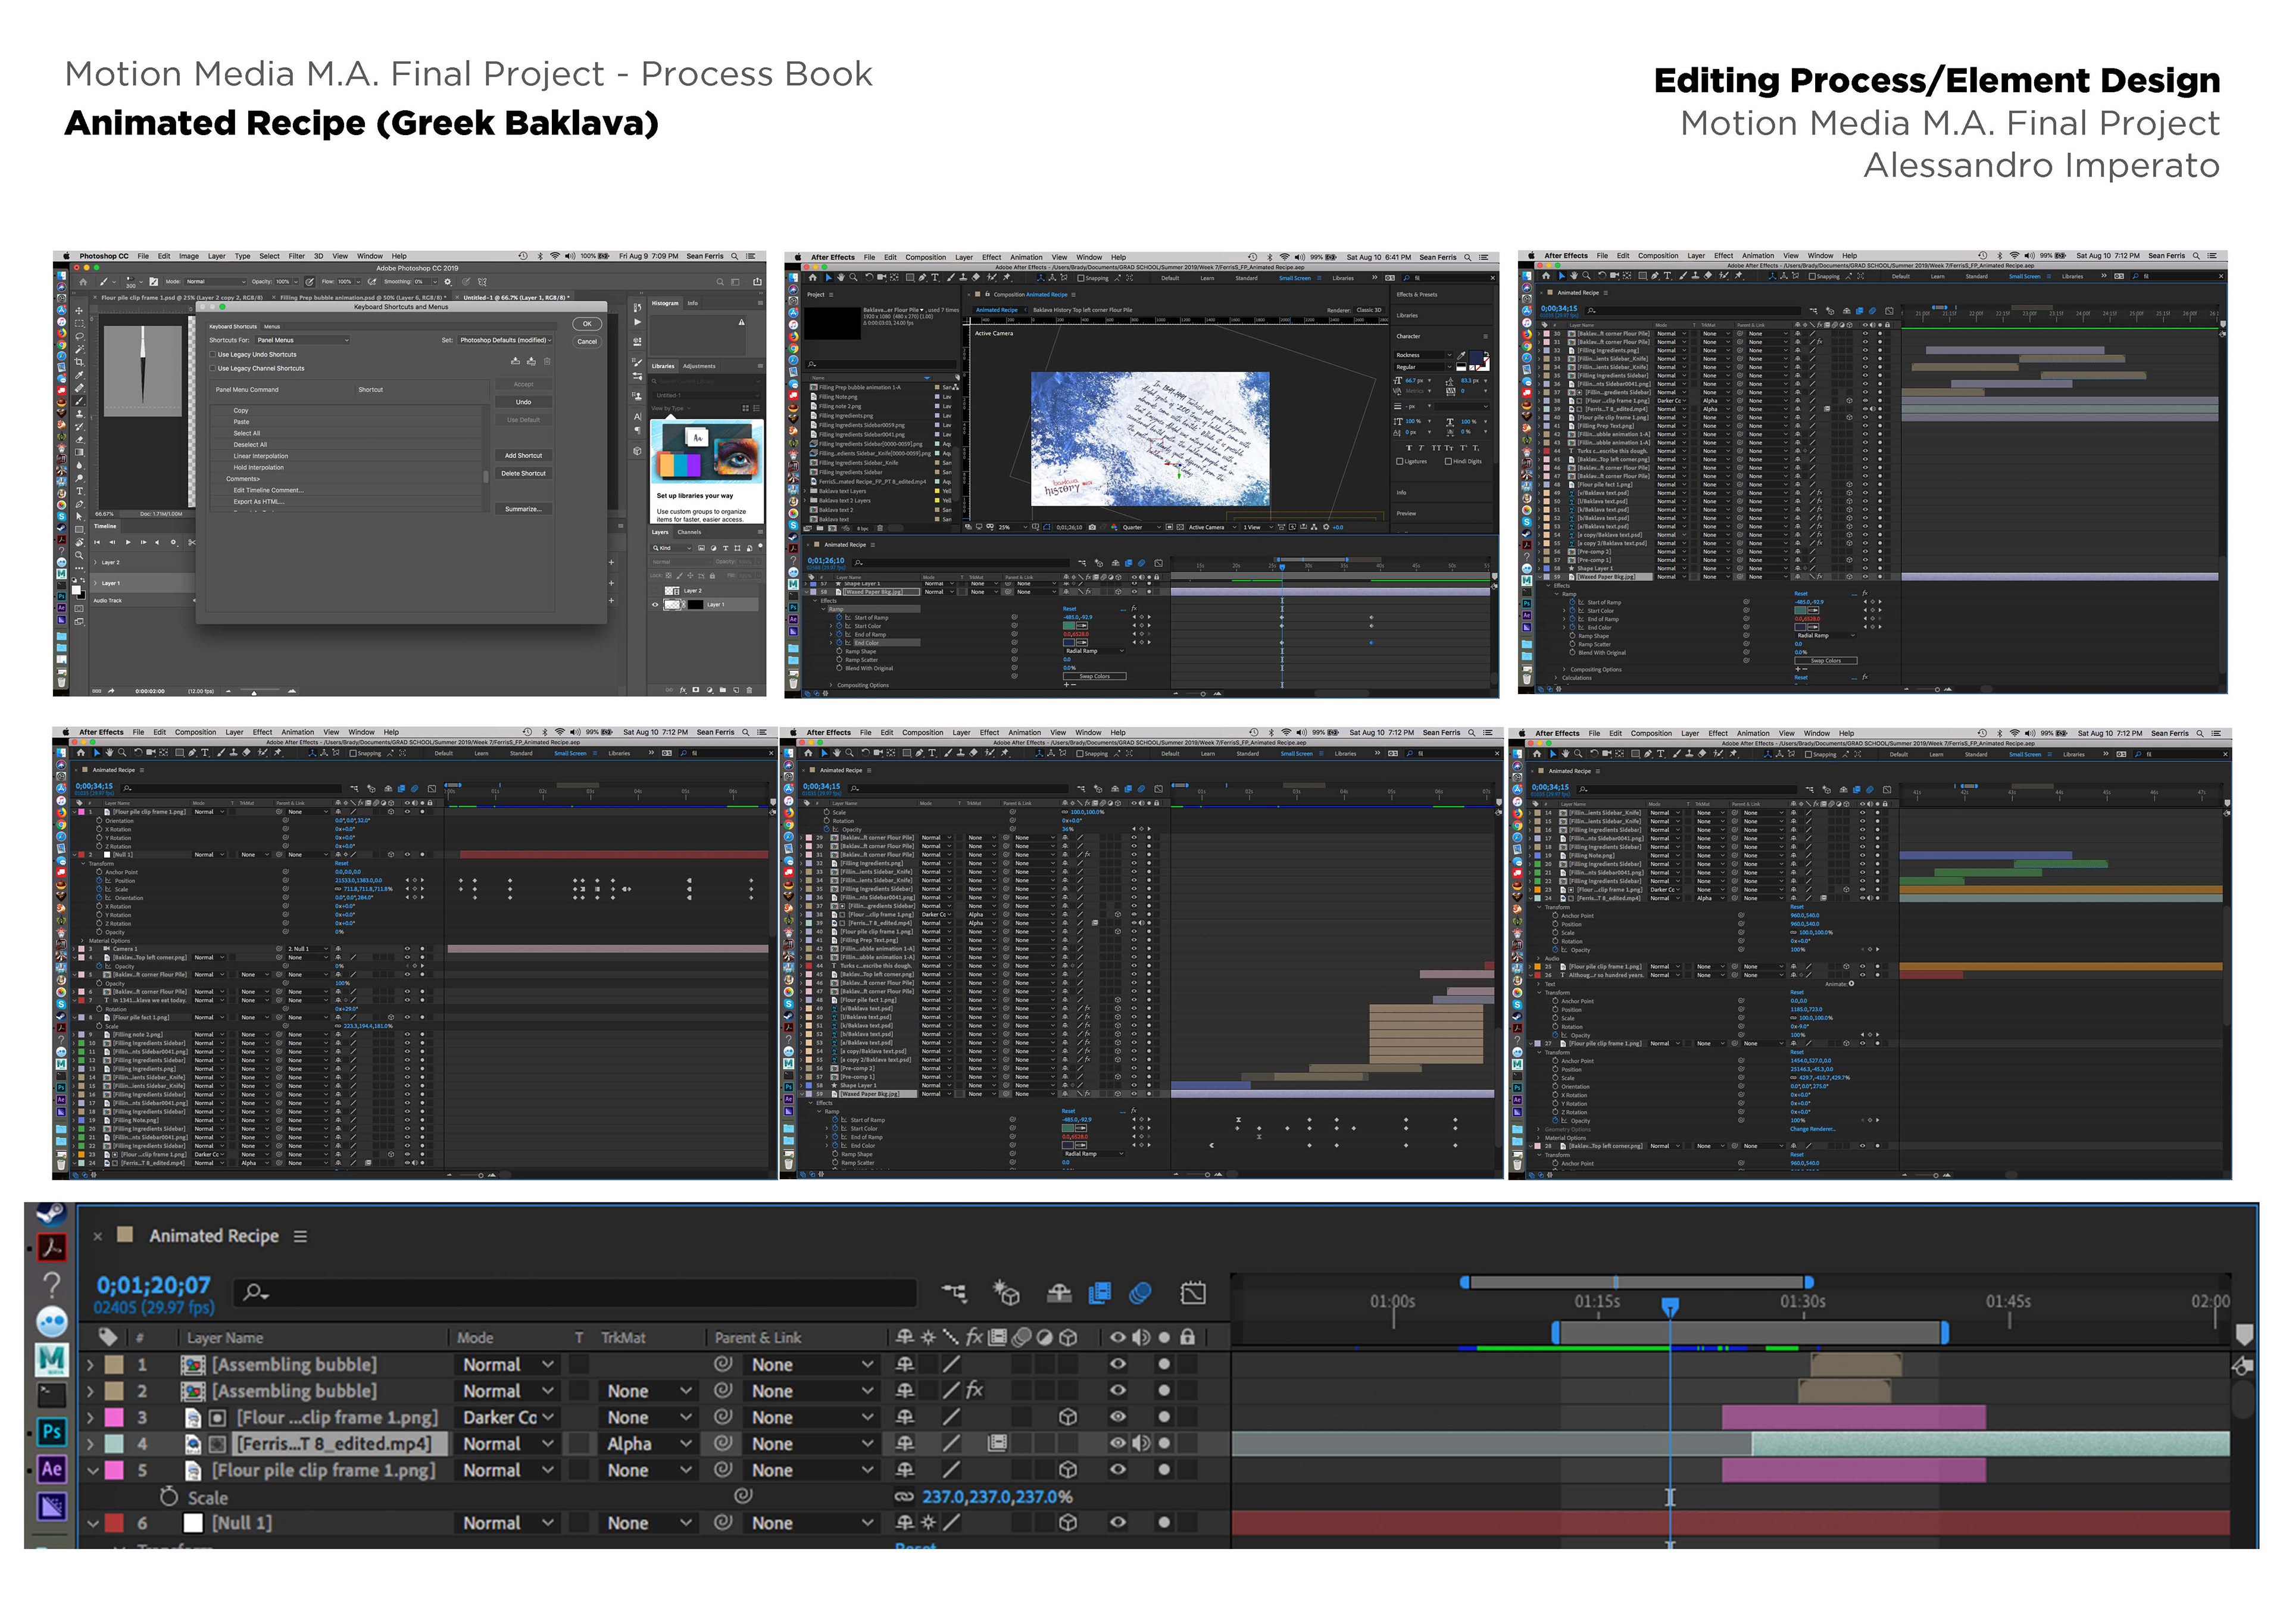Click the 0;01;20;07 current timecode field
The image size is (2286, 1624).
tap(153, 1285)
